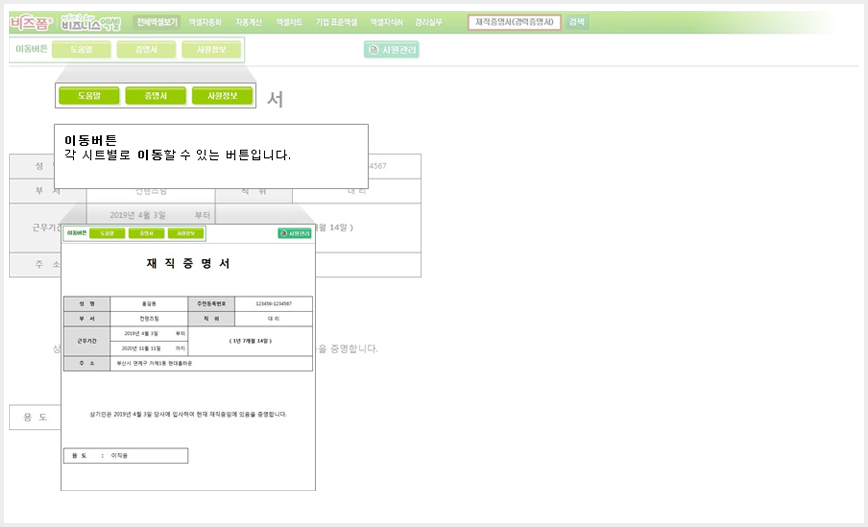Select the 엑셀지식iN menu item
Image resolution: width=868 pixels, height=527 pixels.
click(x=386, y=22)
